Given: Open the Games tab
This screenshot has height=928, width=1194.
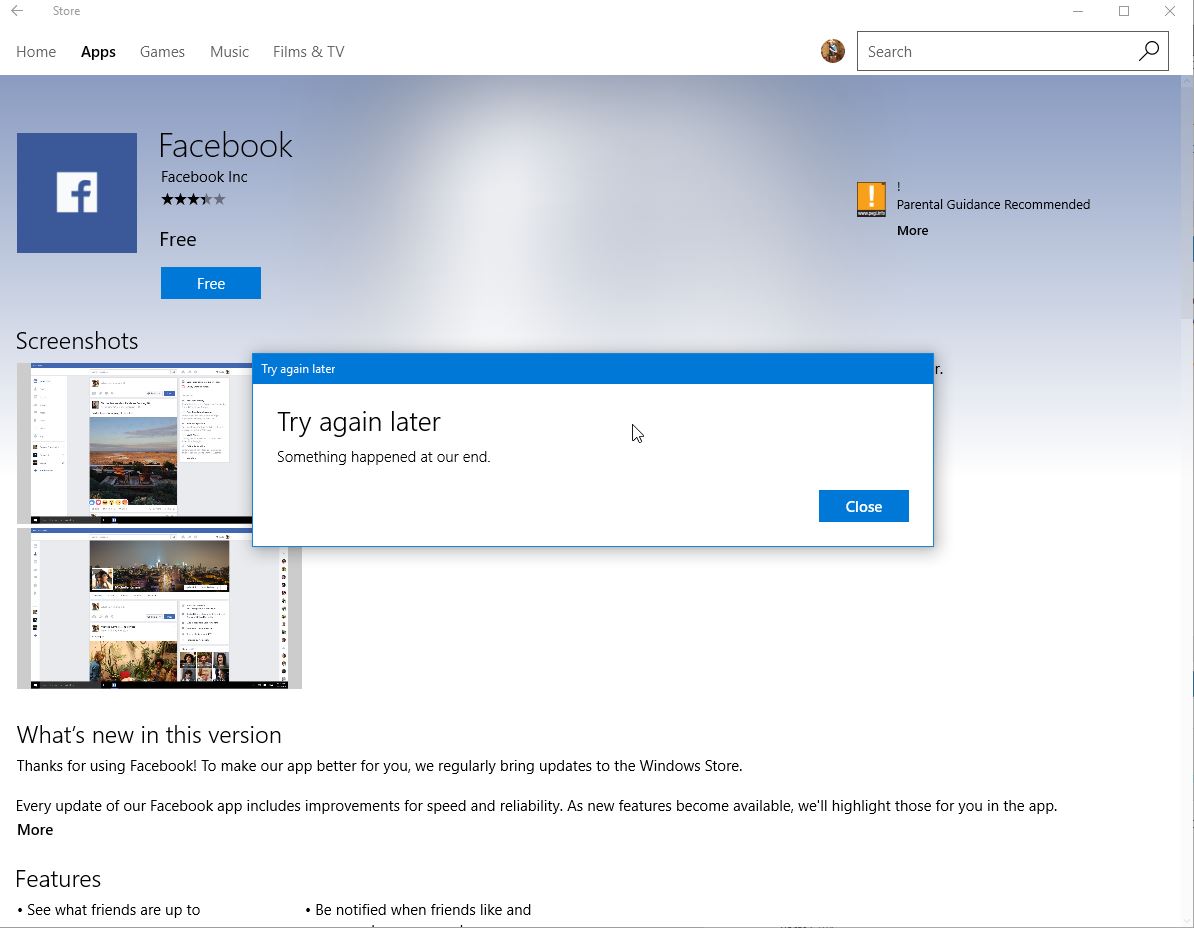Looking at the screenshot, I should [162, 52].
